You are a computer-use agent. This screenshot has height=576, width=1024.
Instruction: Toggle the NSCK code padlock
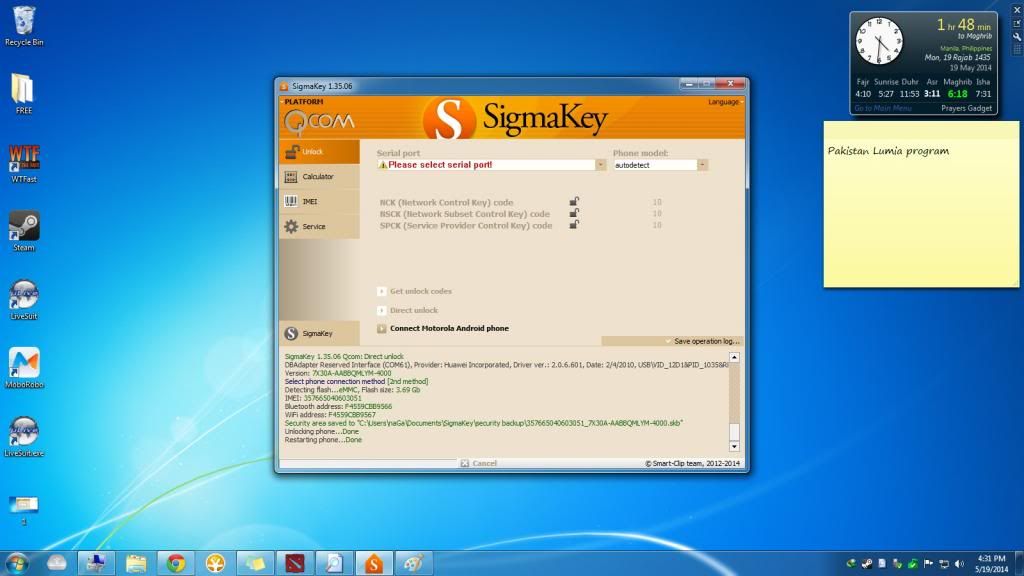pyautogui.click(x=574, y=214)
